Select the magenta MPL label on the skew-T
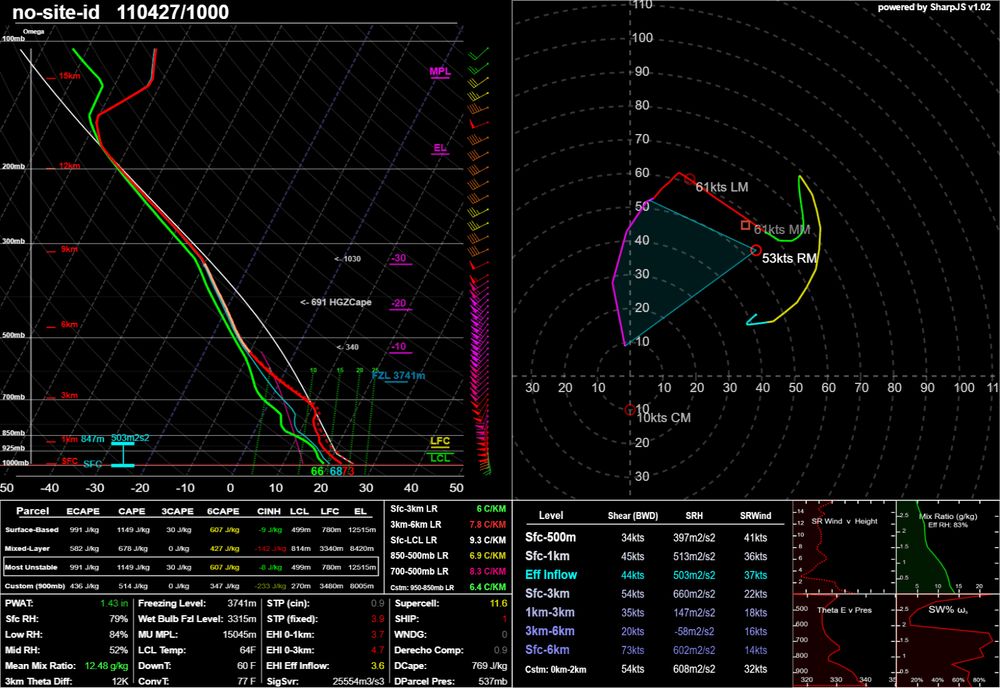The height and width of the screenshot is (688, 1000). point(440,71)
